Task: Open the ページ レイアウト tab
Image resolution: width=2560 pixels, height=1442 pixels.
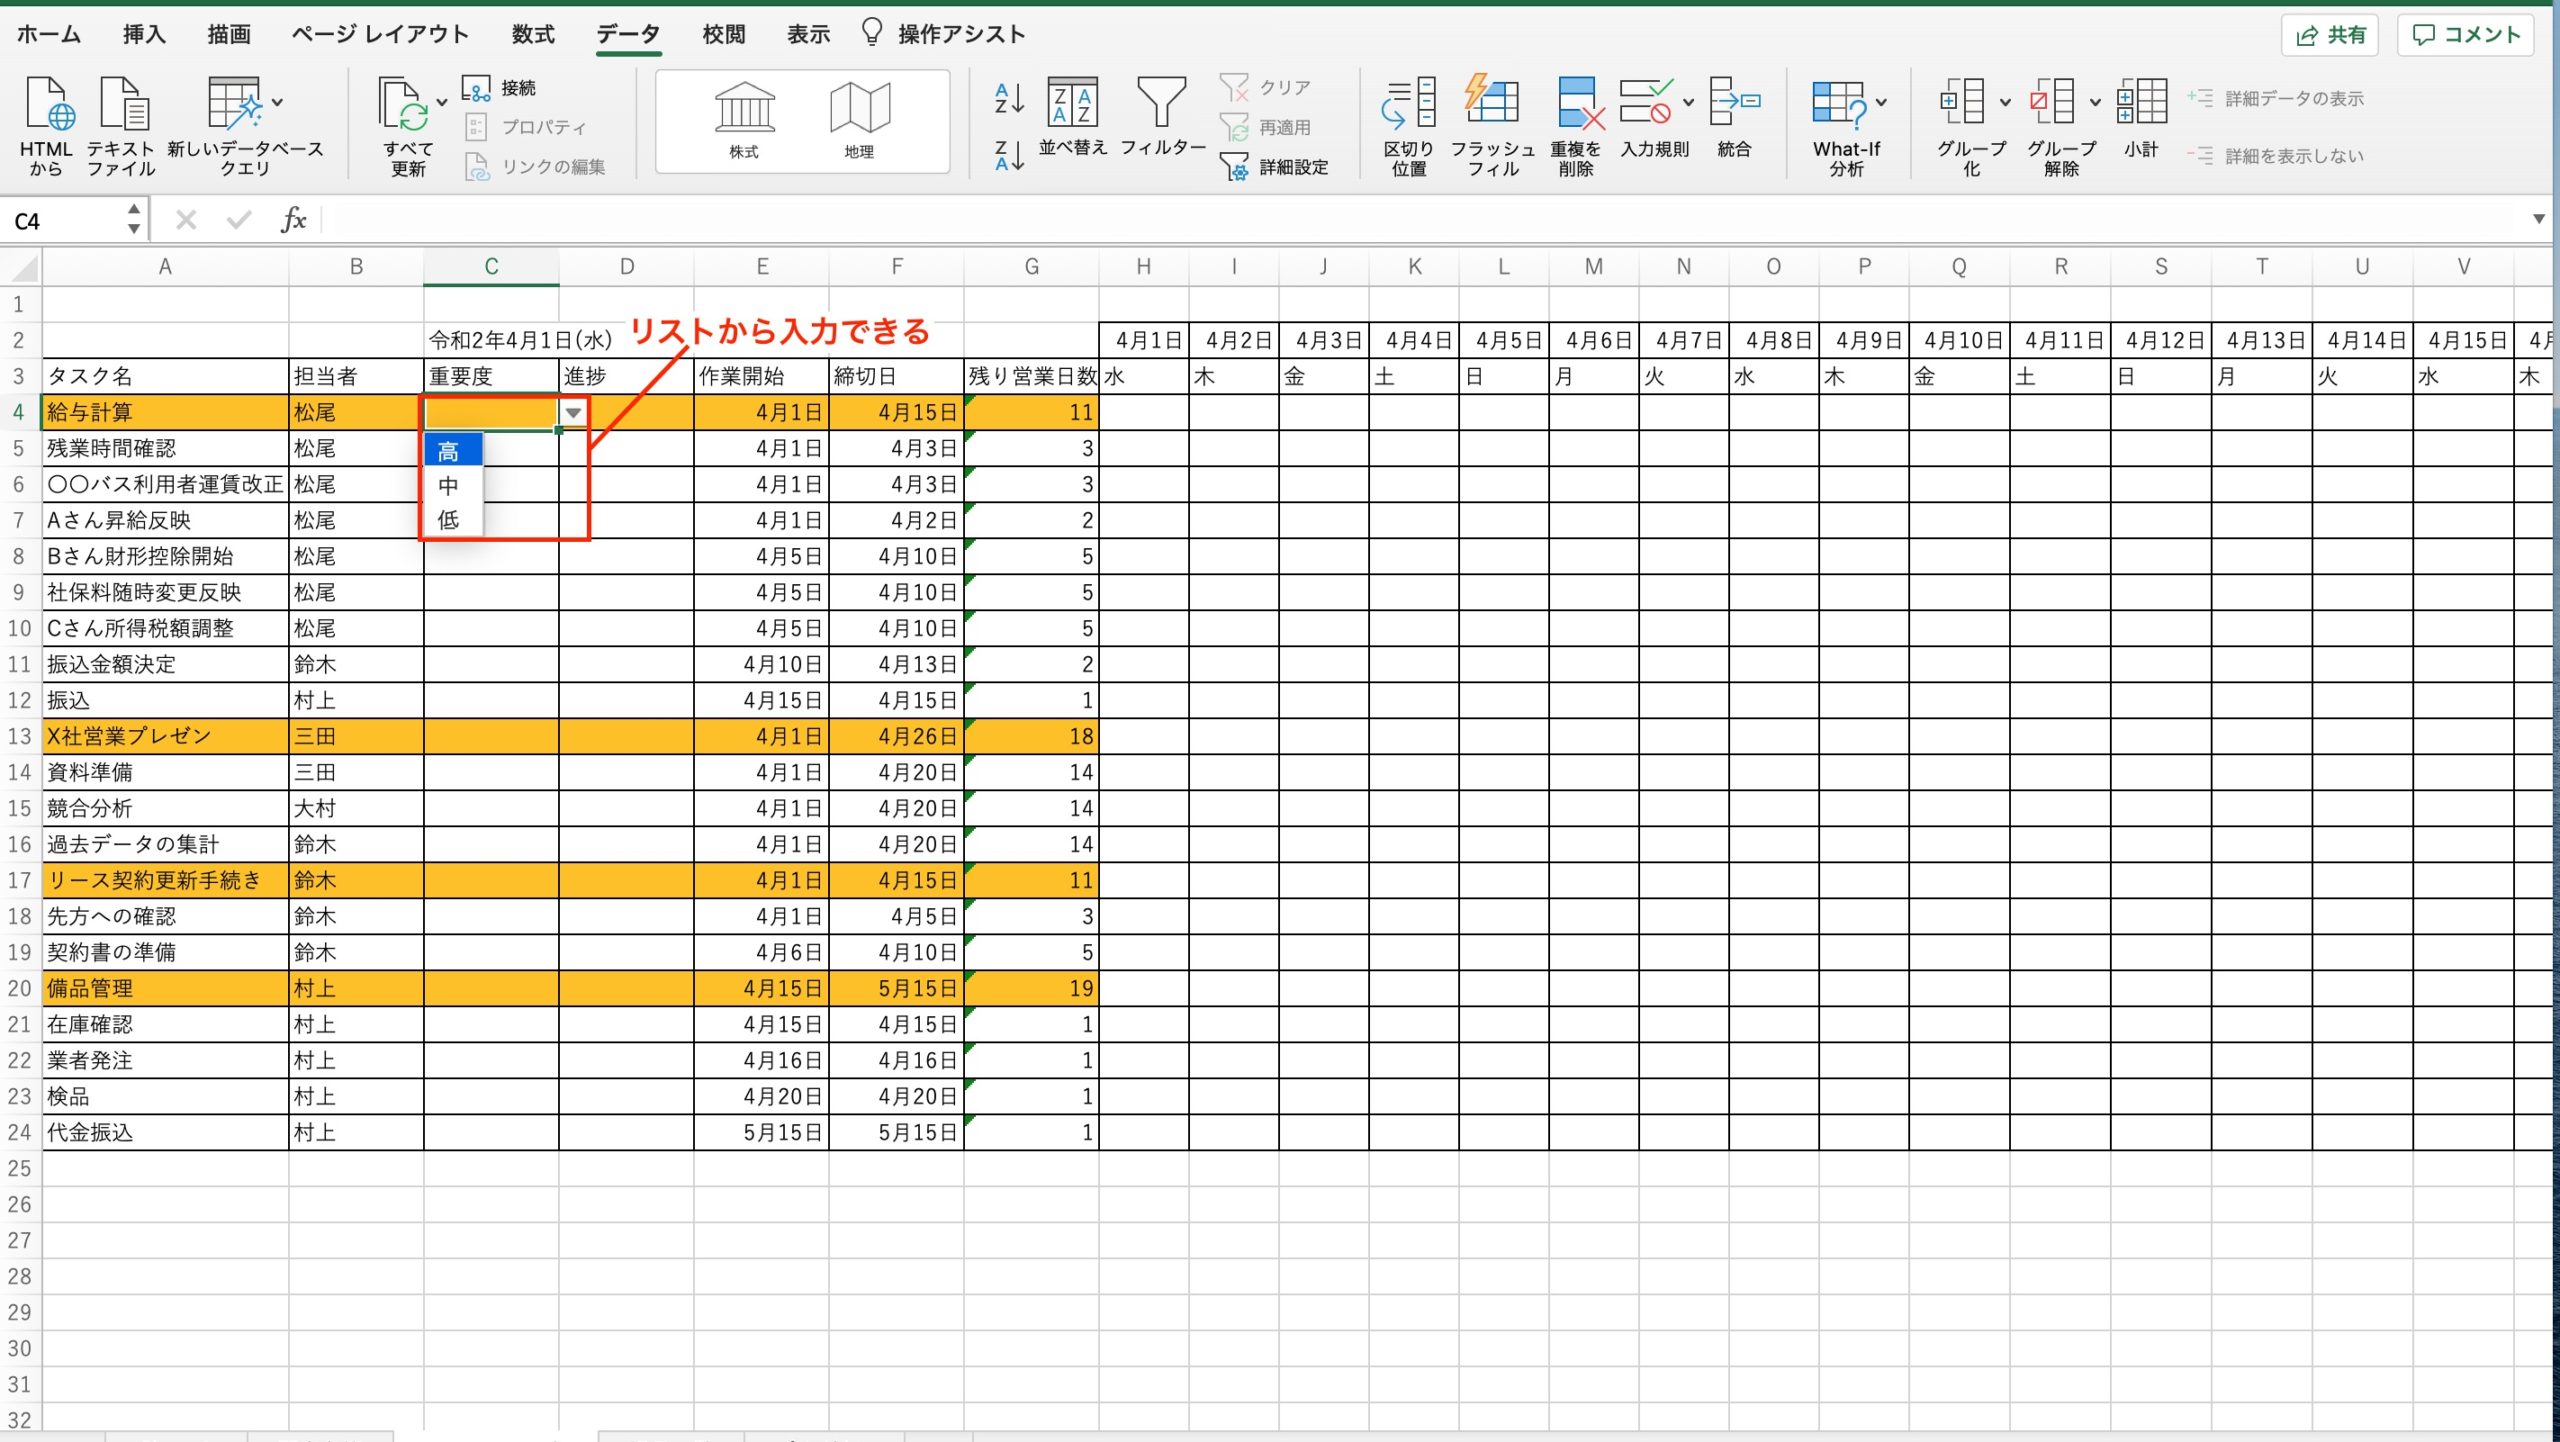Action: coord(380,34)
